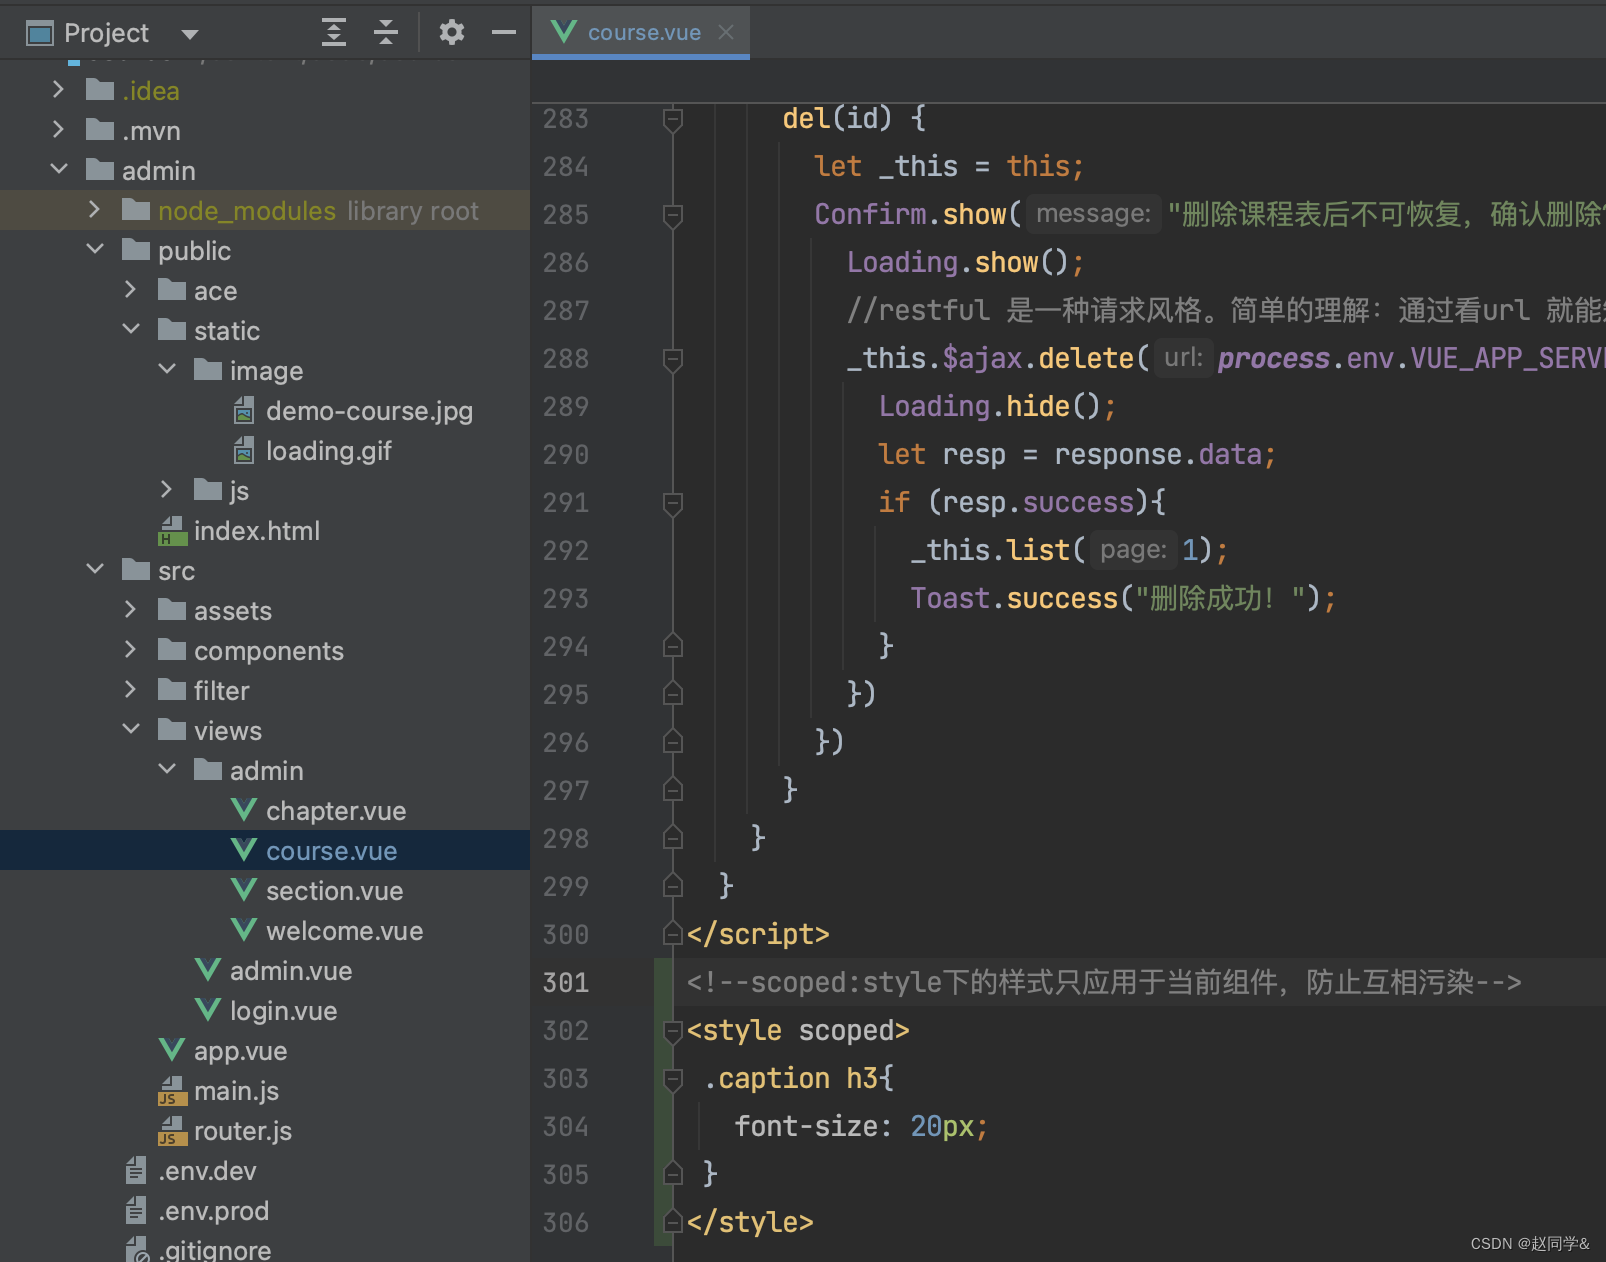Close the course.vue editor tab
The image size is (1606, 1262).
(x=726, y=33)
